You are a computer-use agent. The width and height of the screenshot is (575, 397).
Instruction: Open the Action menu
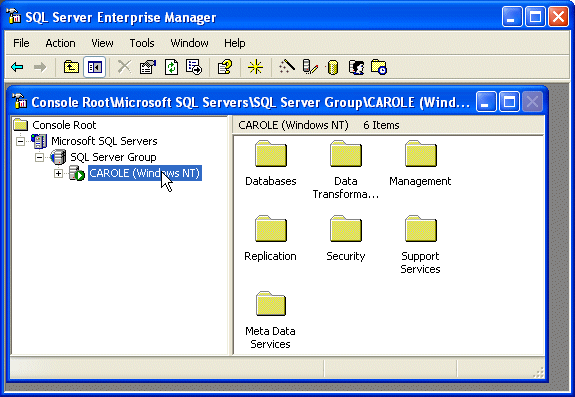pyautogui.click(x=60, y=43)
